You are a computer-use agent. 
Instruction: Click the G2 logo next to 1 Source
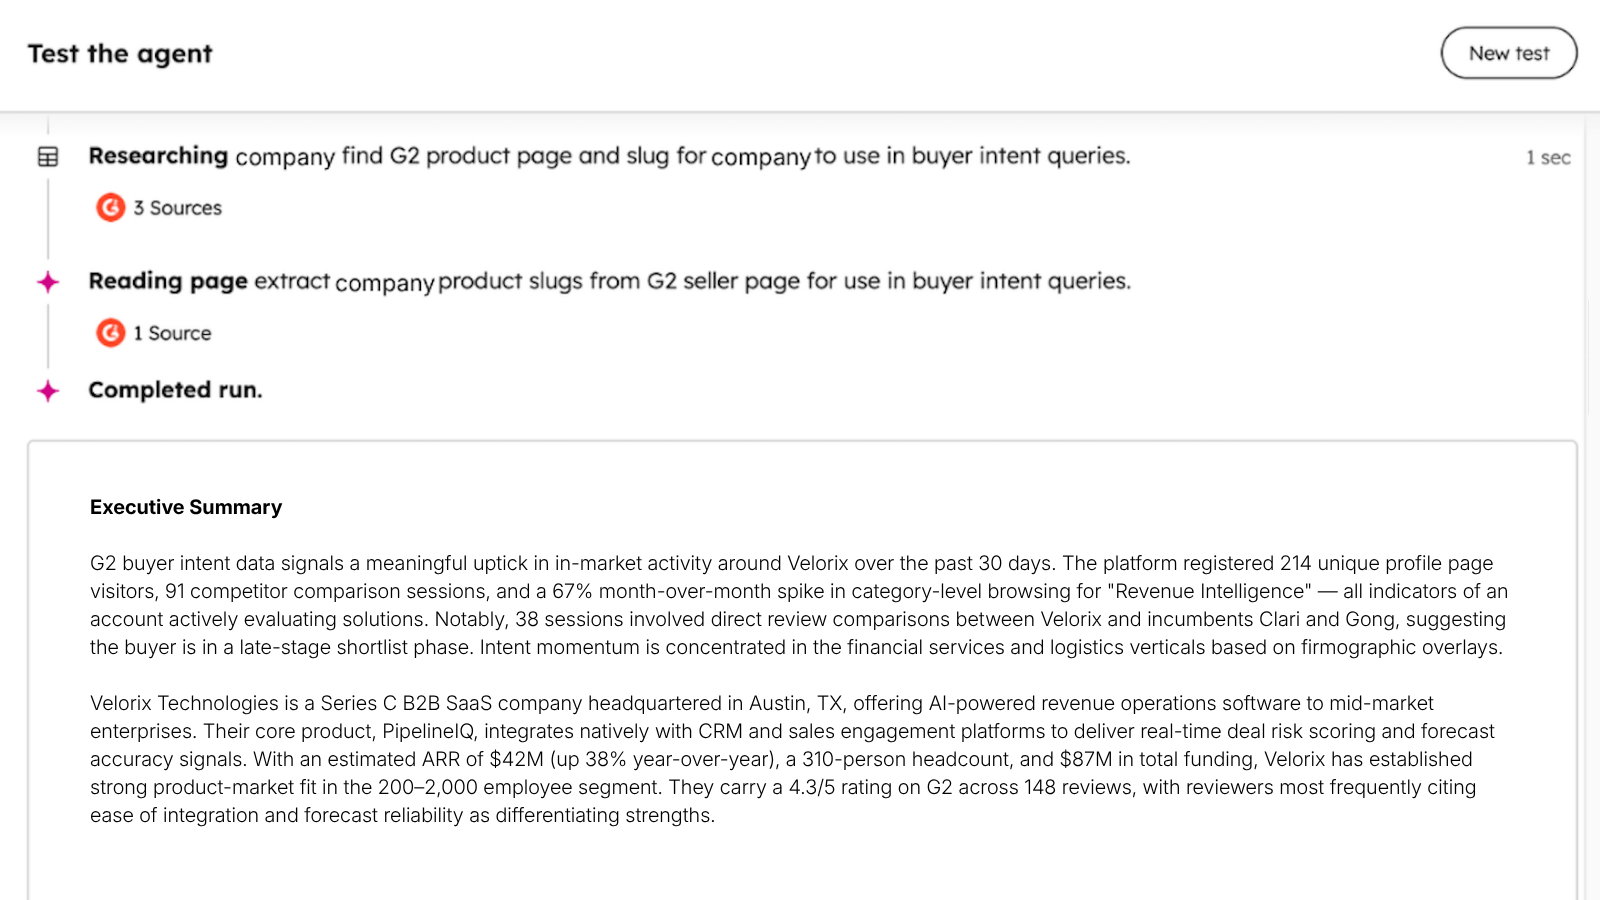(110, 332)
